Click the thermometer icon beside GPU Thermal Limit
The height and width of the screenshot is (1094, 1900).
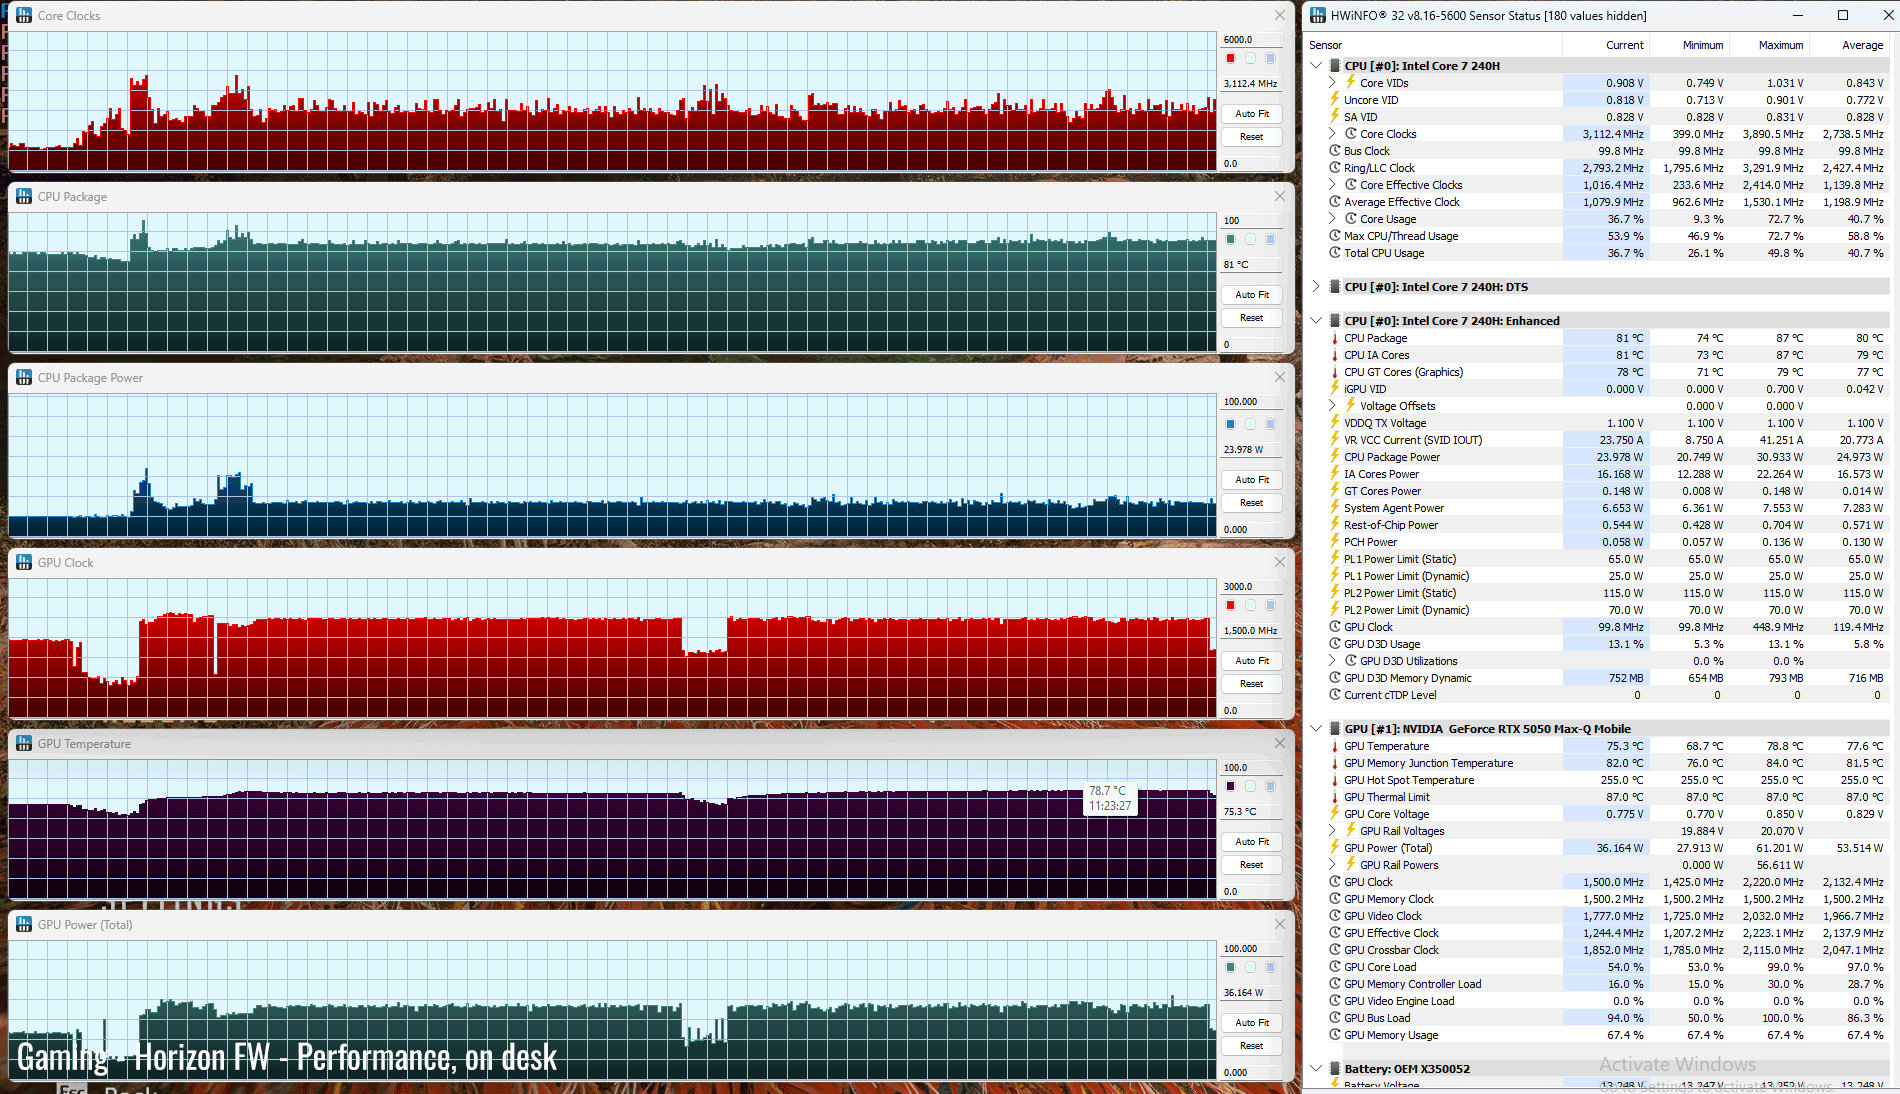click(x=1335, y=797)
